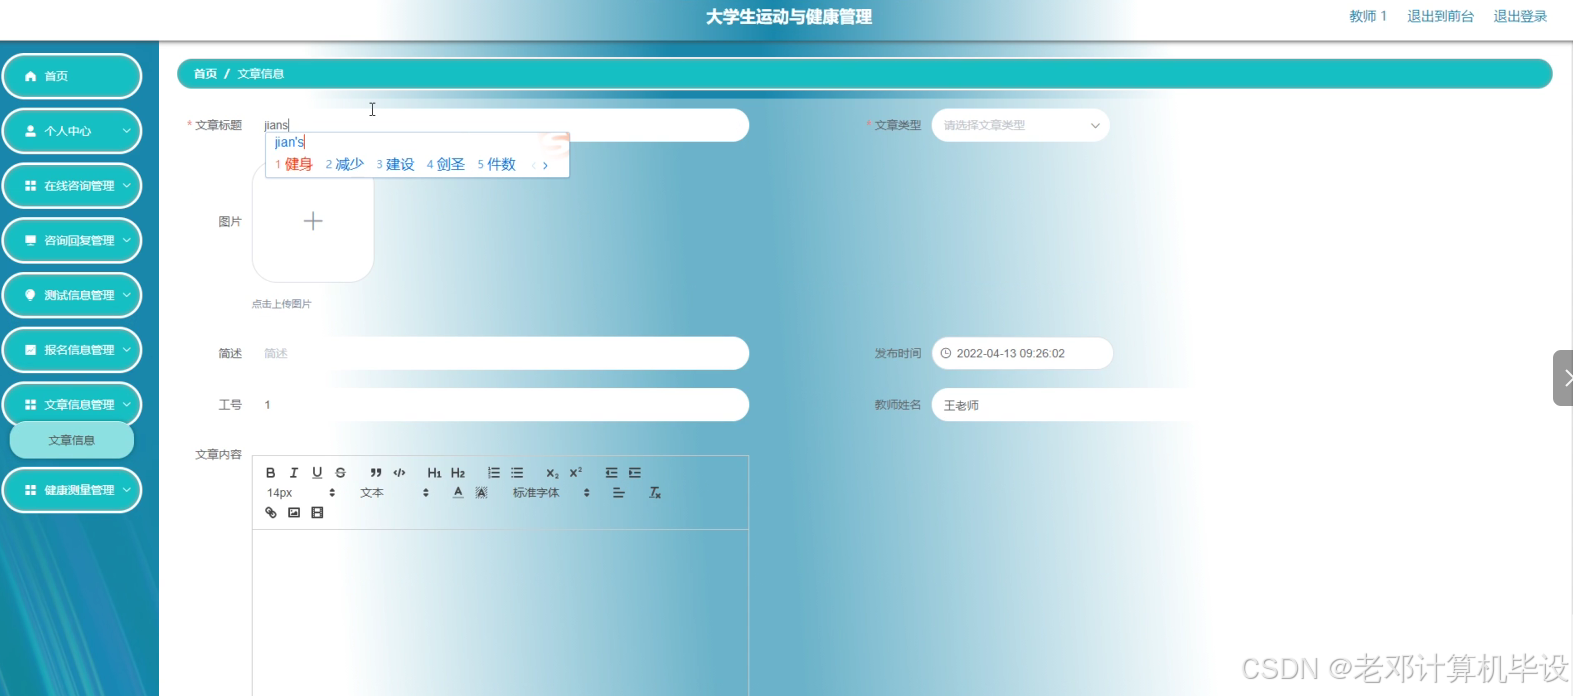Open the 文本 heading style dropdown

click(x=395, y=493)
